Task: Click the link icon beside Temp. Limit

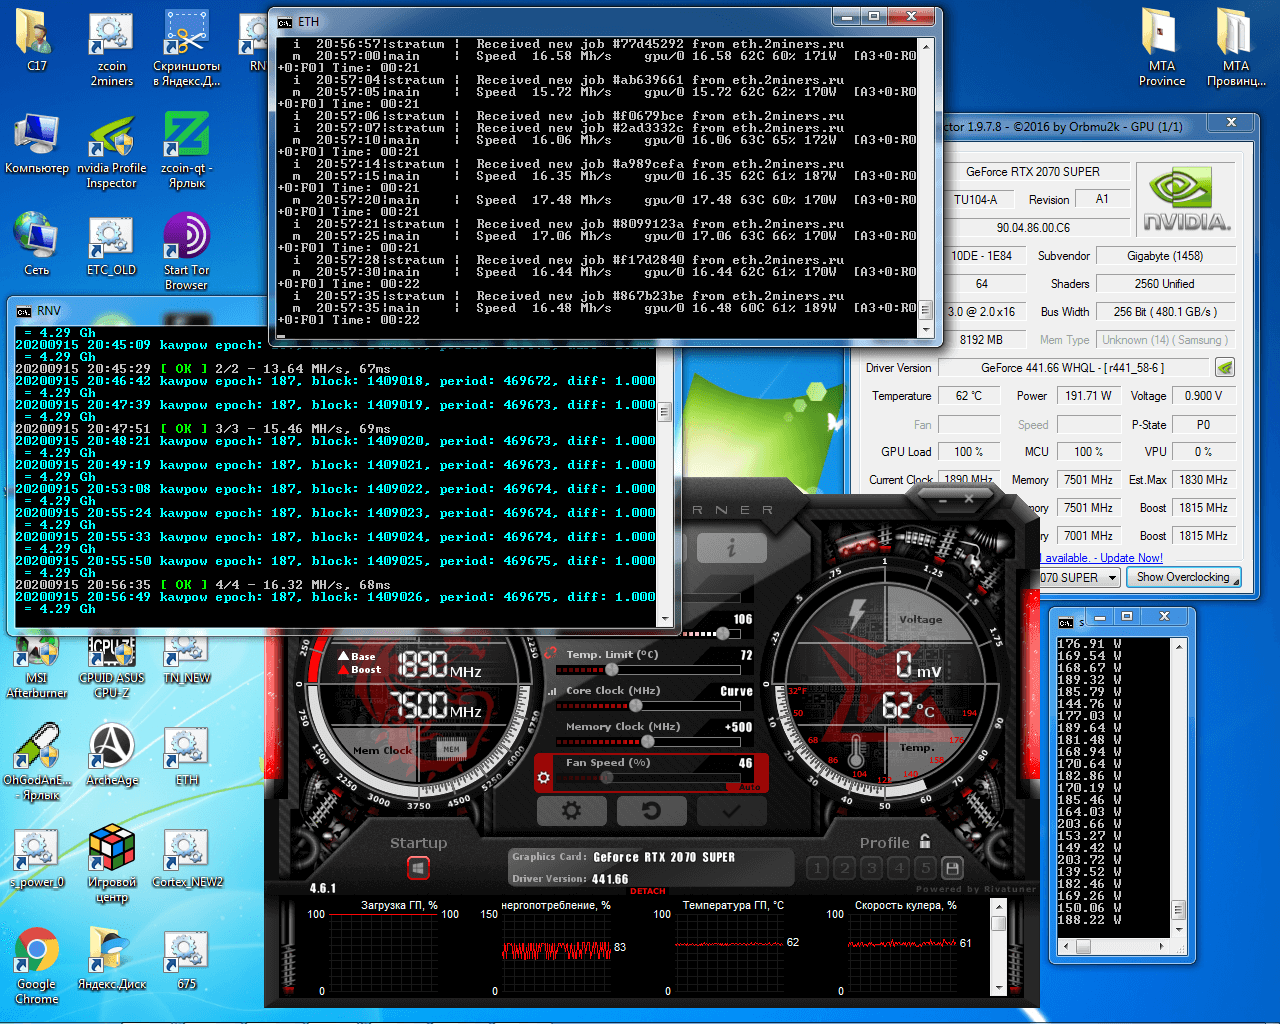Action: 551,654
